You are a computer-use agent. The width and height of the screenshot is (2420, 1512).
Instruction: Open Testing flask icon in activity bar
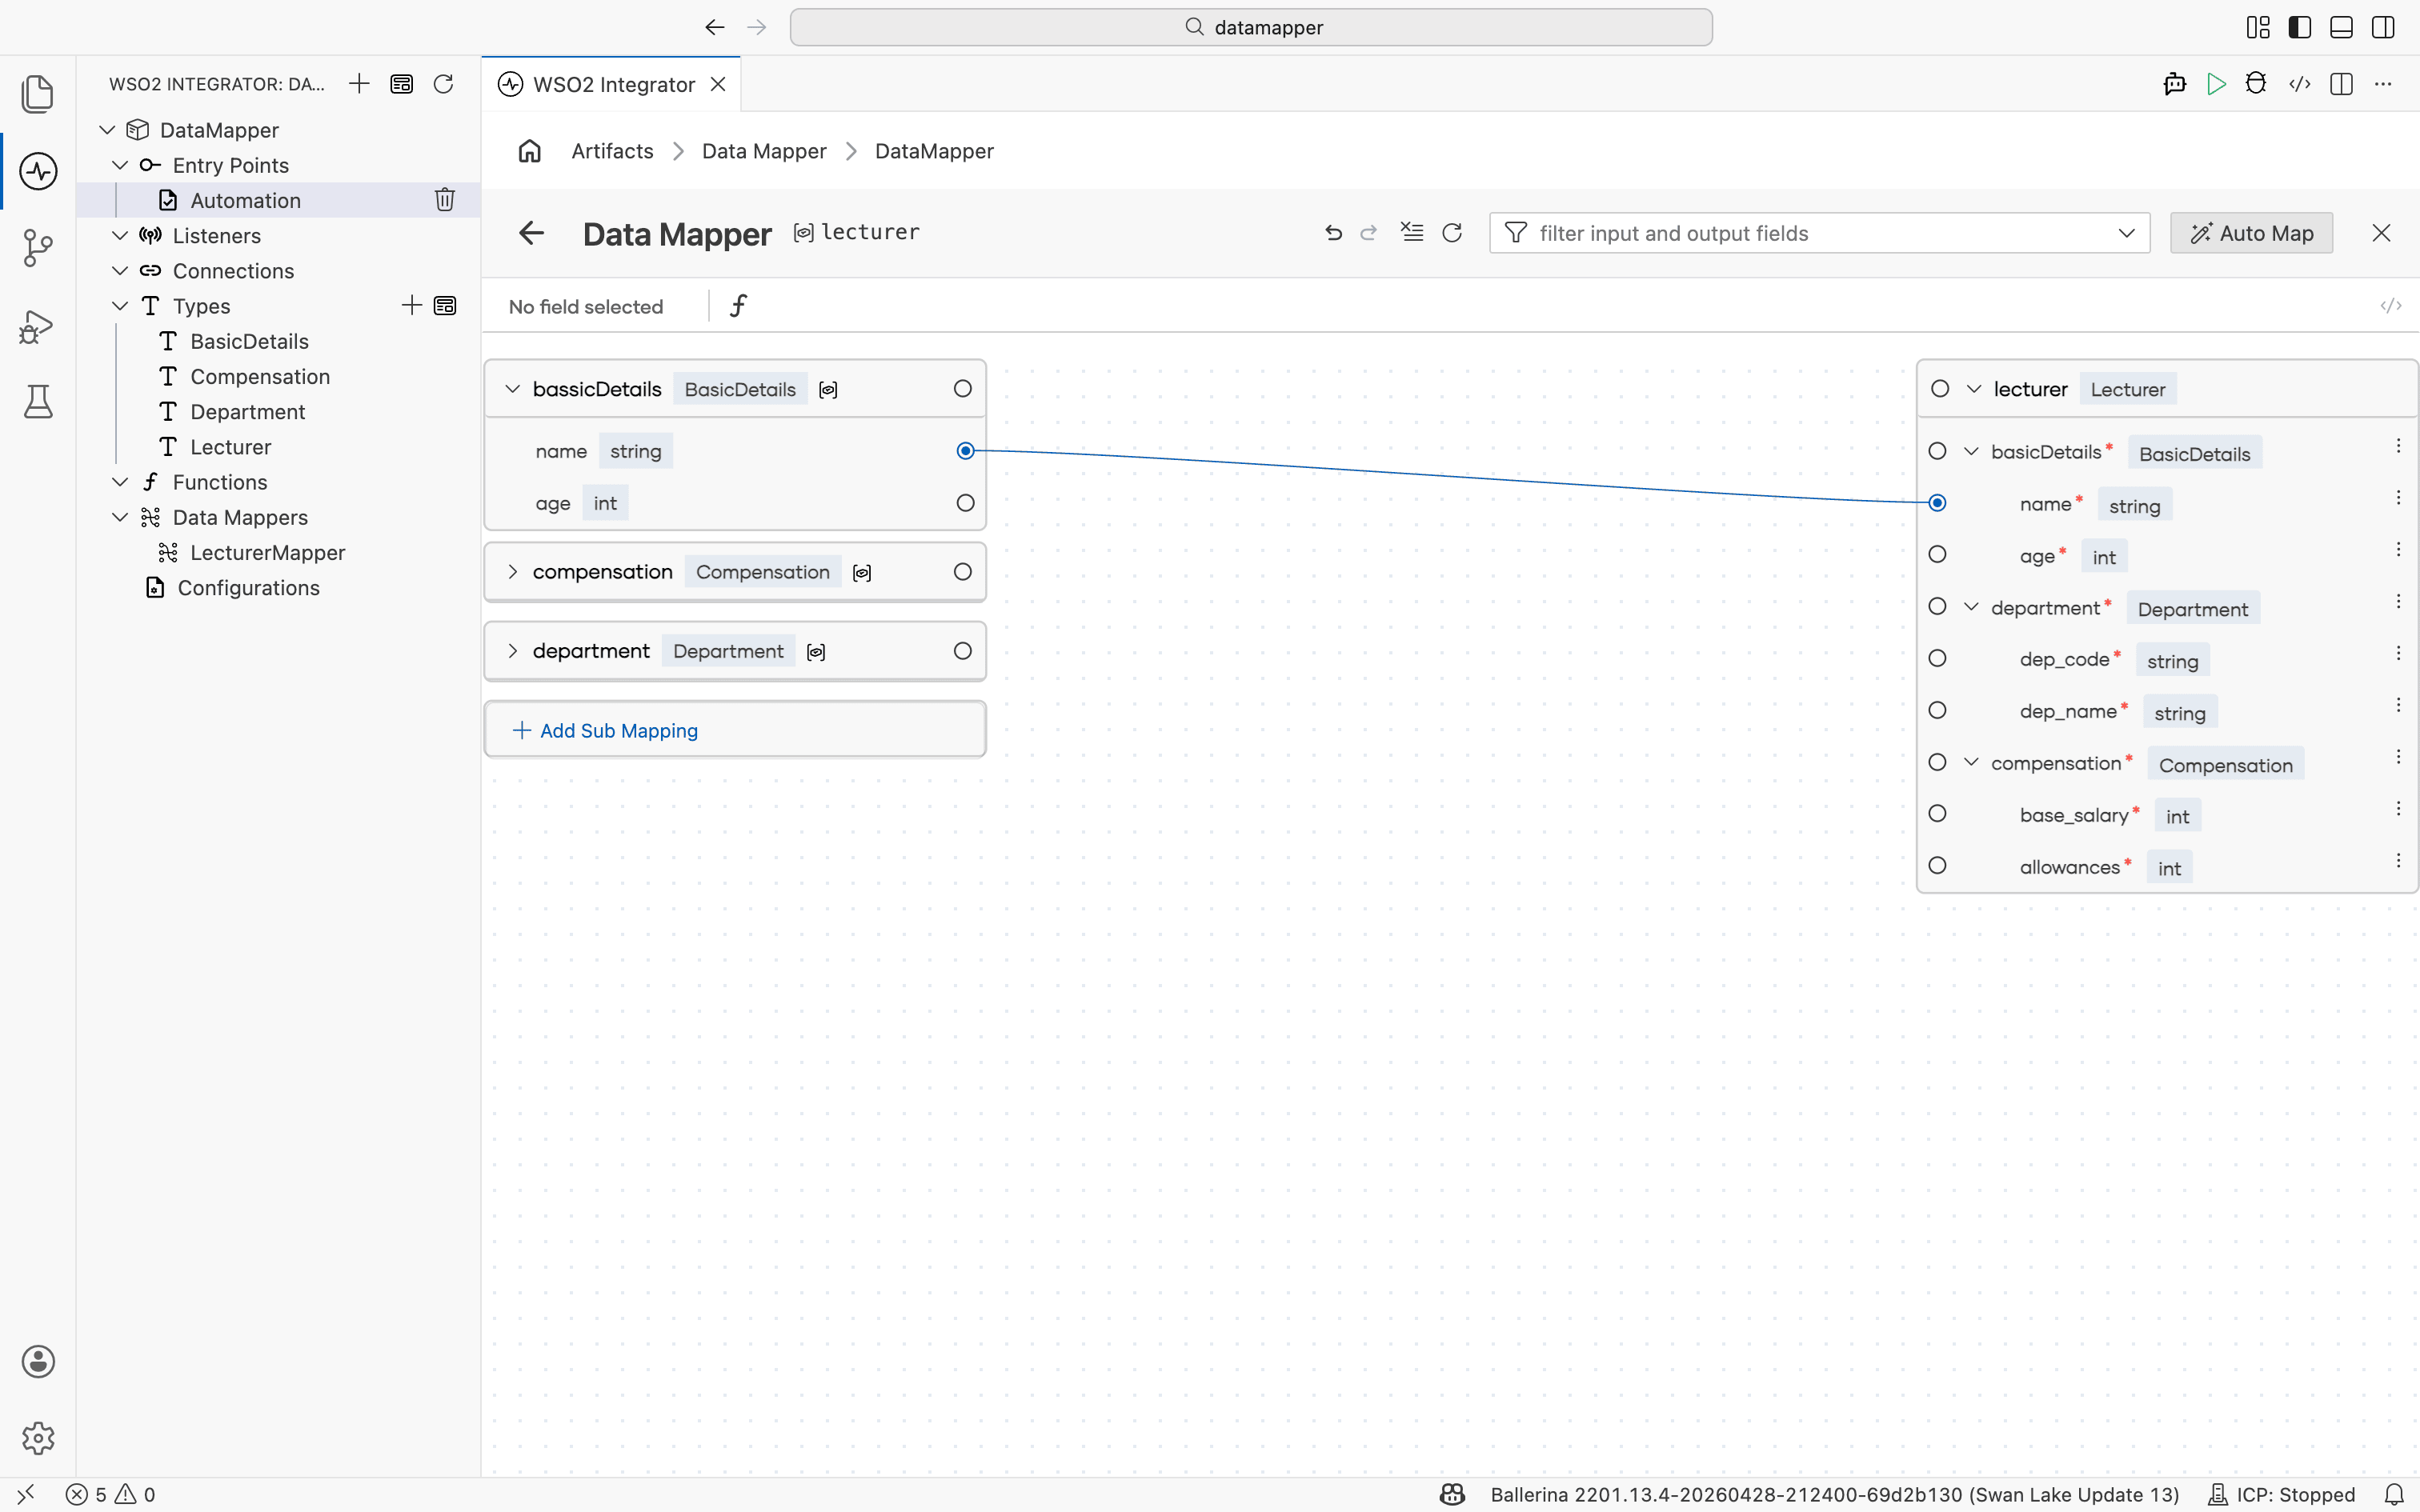(x=38, y=402)
